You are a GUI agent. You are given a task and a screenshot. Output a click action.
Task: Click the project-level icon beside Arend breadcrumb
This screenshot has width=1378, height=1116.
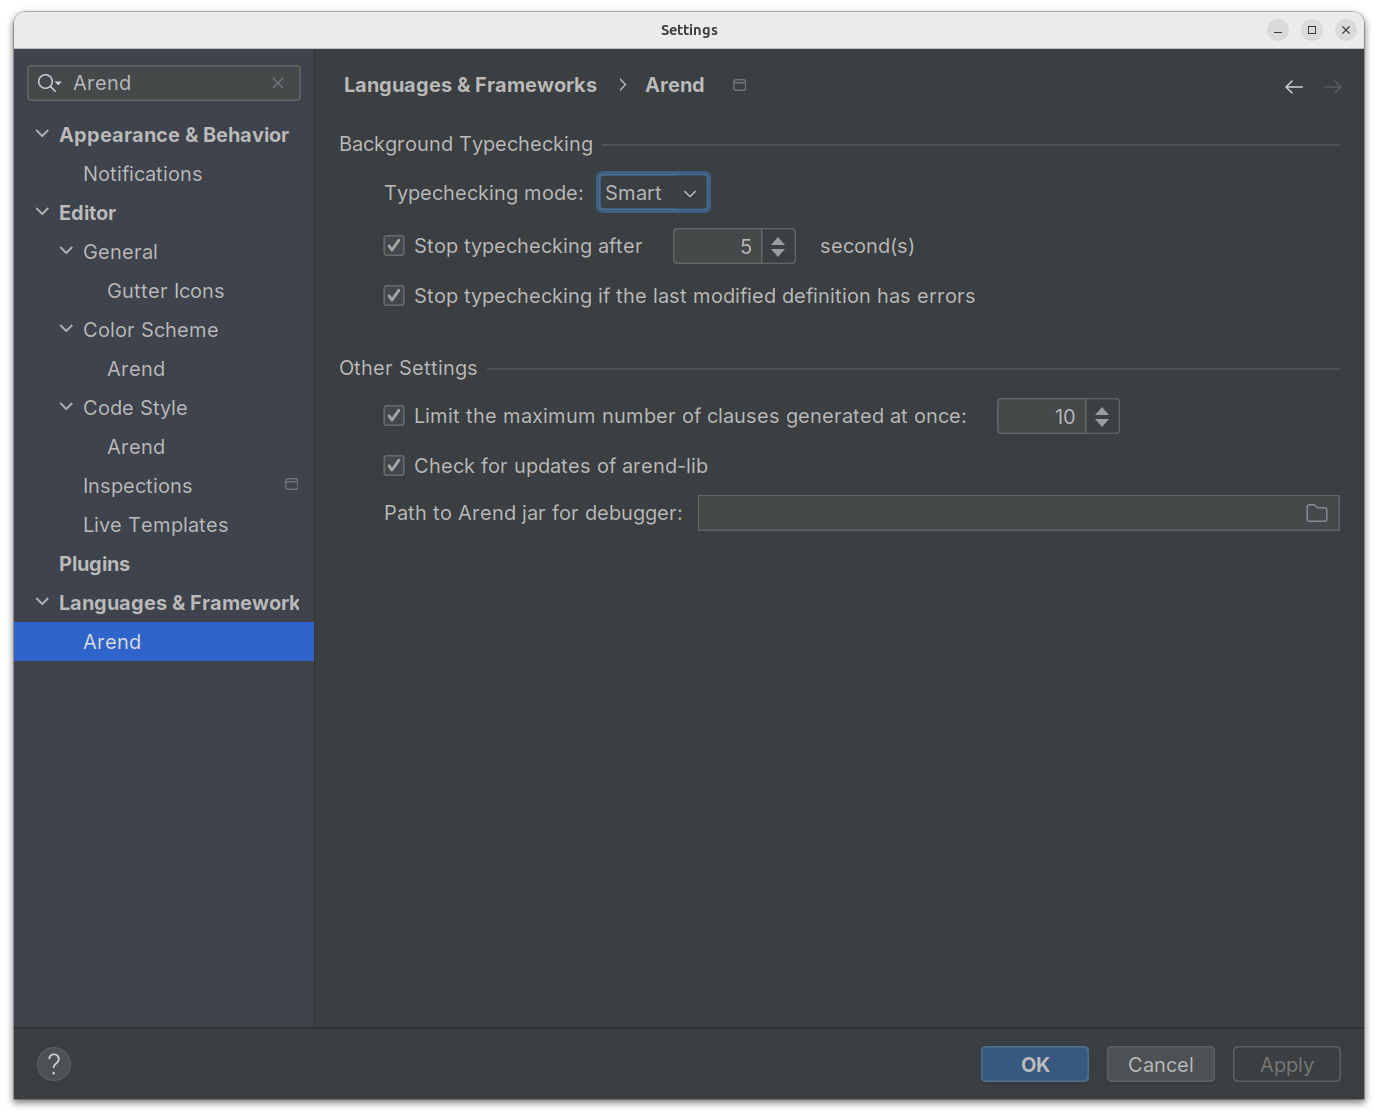coord(739,85)
